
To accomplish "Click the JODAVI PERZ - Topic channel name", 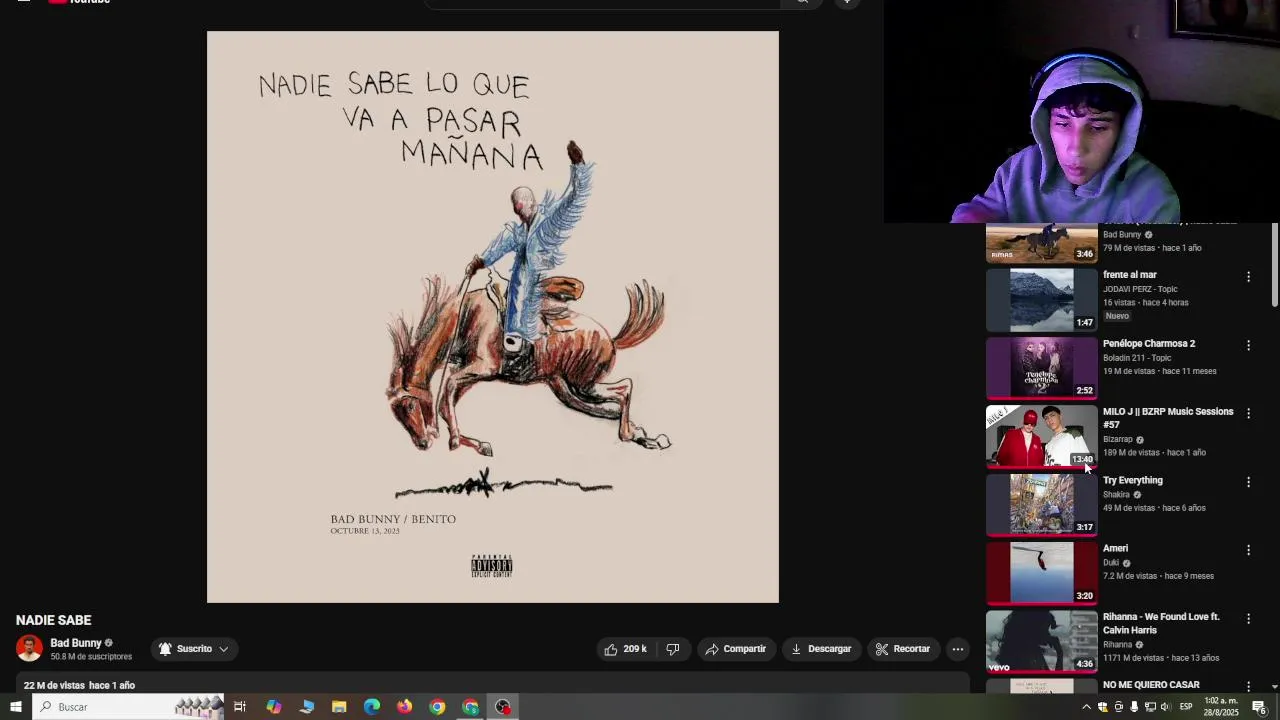I will pyautogui.click(x=1140, y=289).
